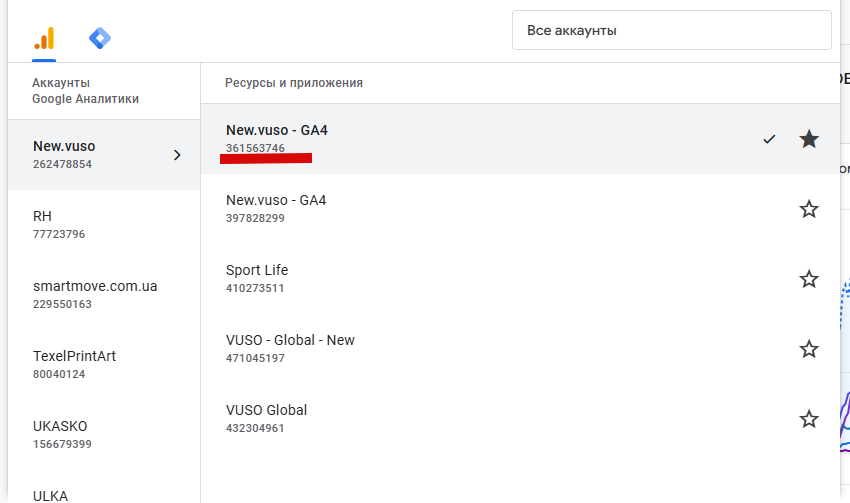The image size is (850, 503).
Task: Open VUSO Global 432304961 property
Action: tap(520, 419)
